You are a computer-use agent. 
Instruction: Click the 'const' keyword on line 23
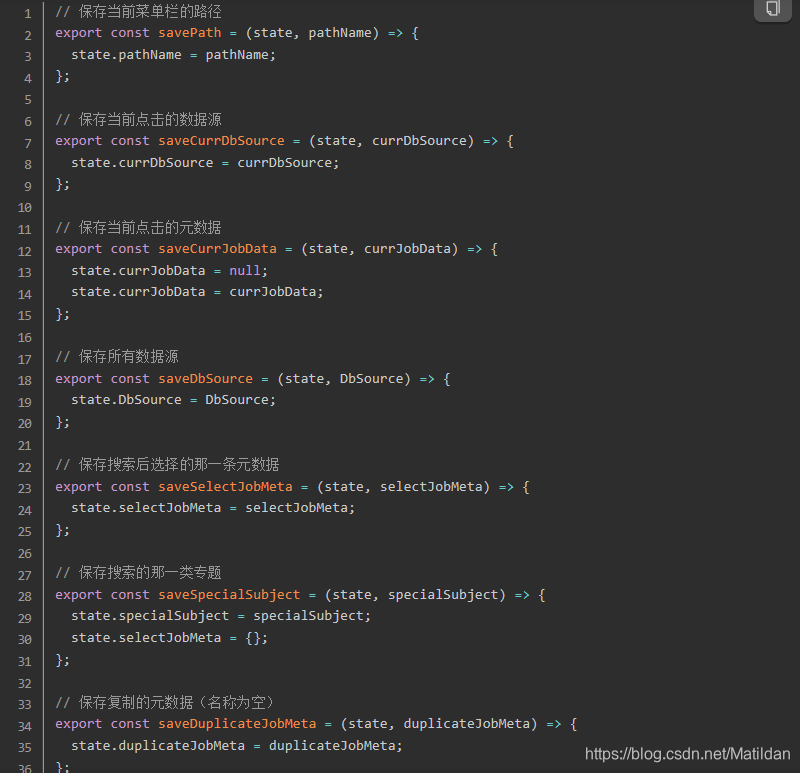(130, 487)
